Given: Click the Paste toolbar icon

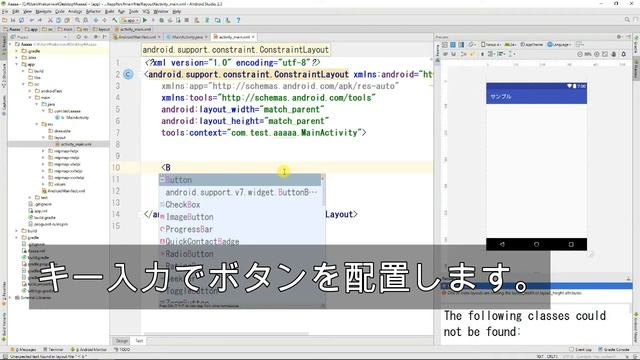Looking at the screenshot, I should click(x=67, y=20).
